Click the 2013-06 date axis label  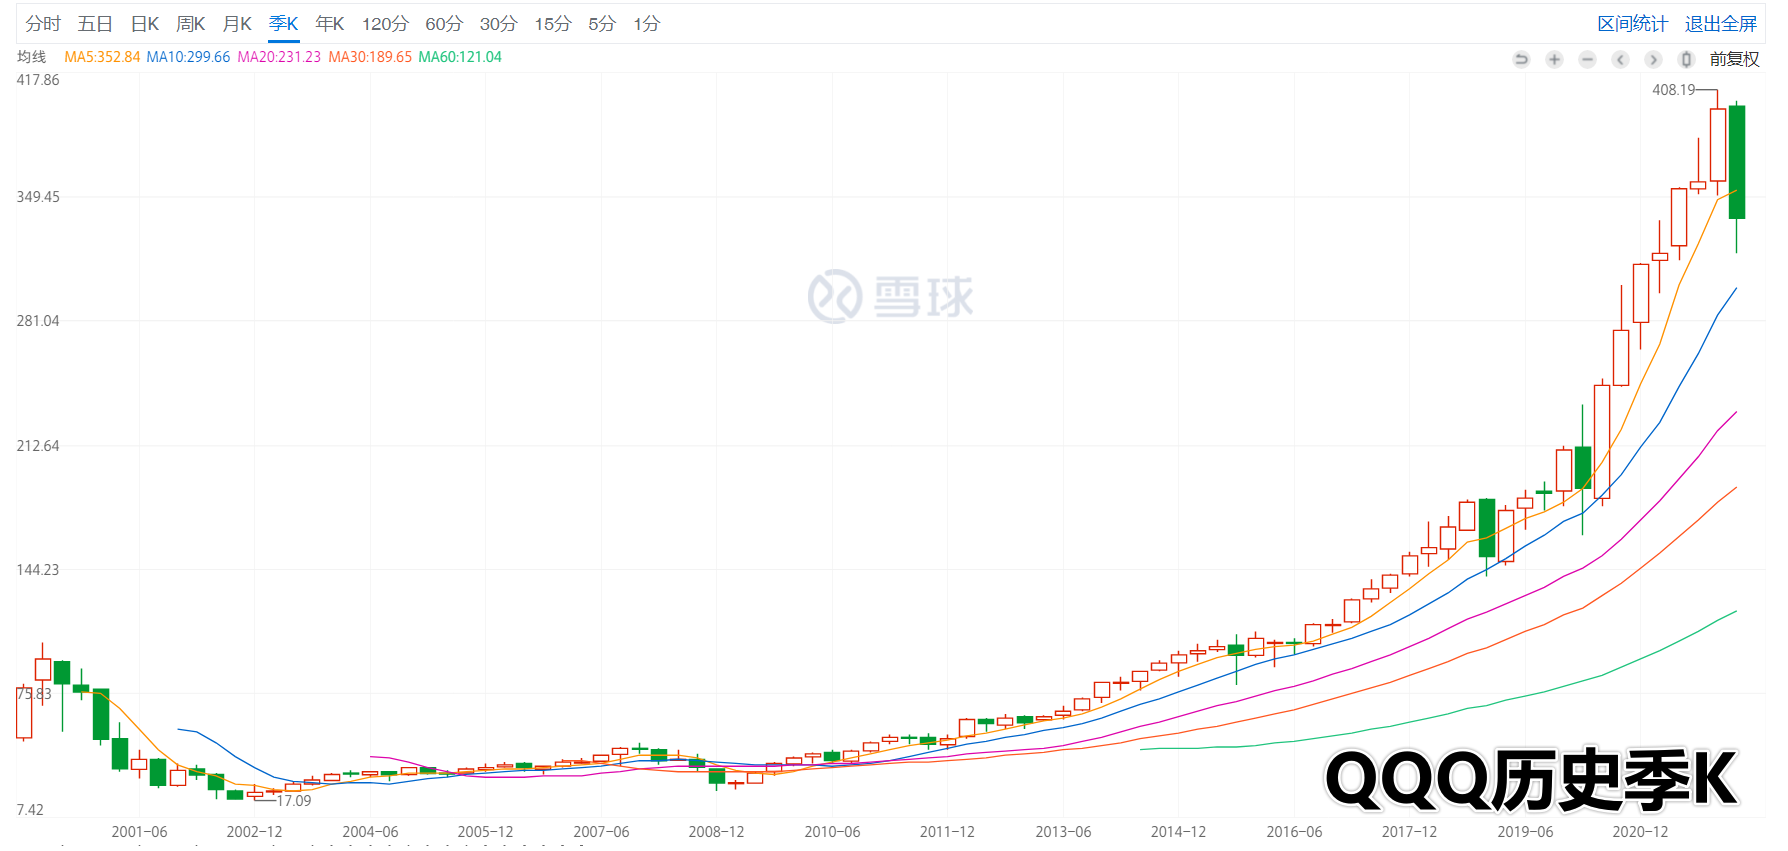pyautogui.click(x=1063, y=832)
